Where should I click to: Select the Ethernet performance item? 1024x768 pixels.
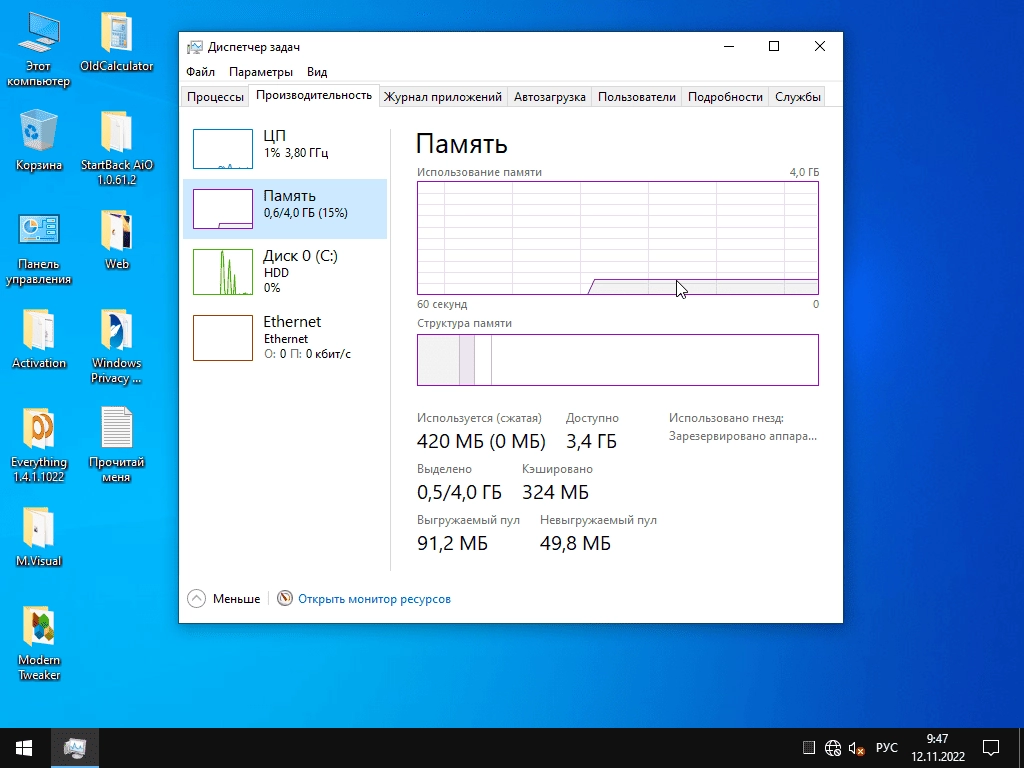285,338
